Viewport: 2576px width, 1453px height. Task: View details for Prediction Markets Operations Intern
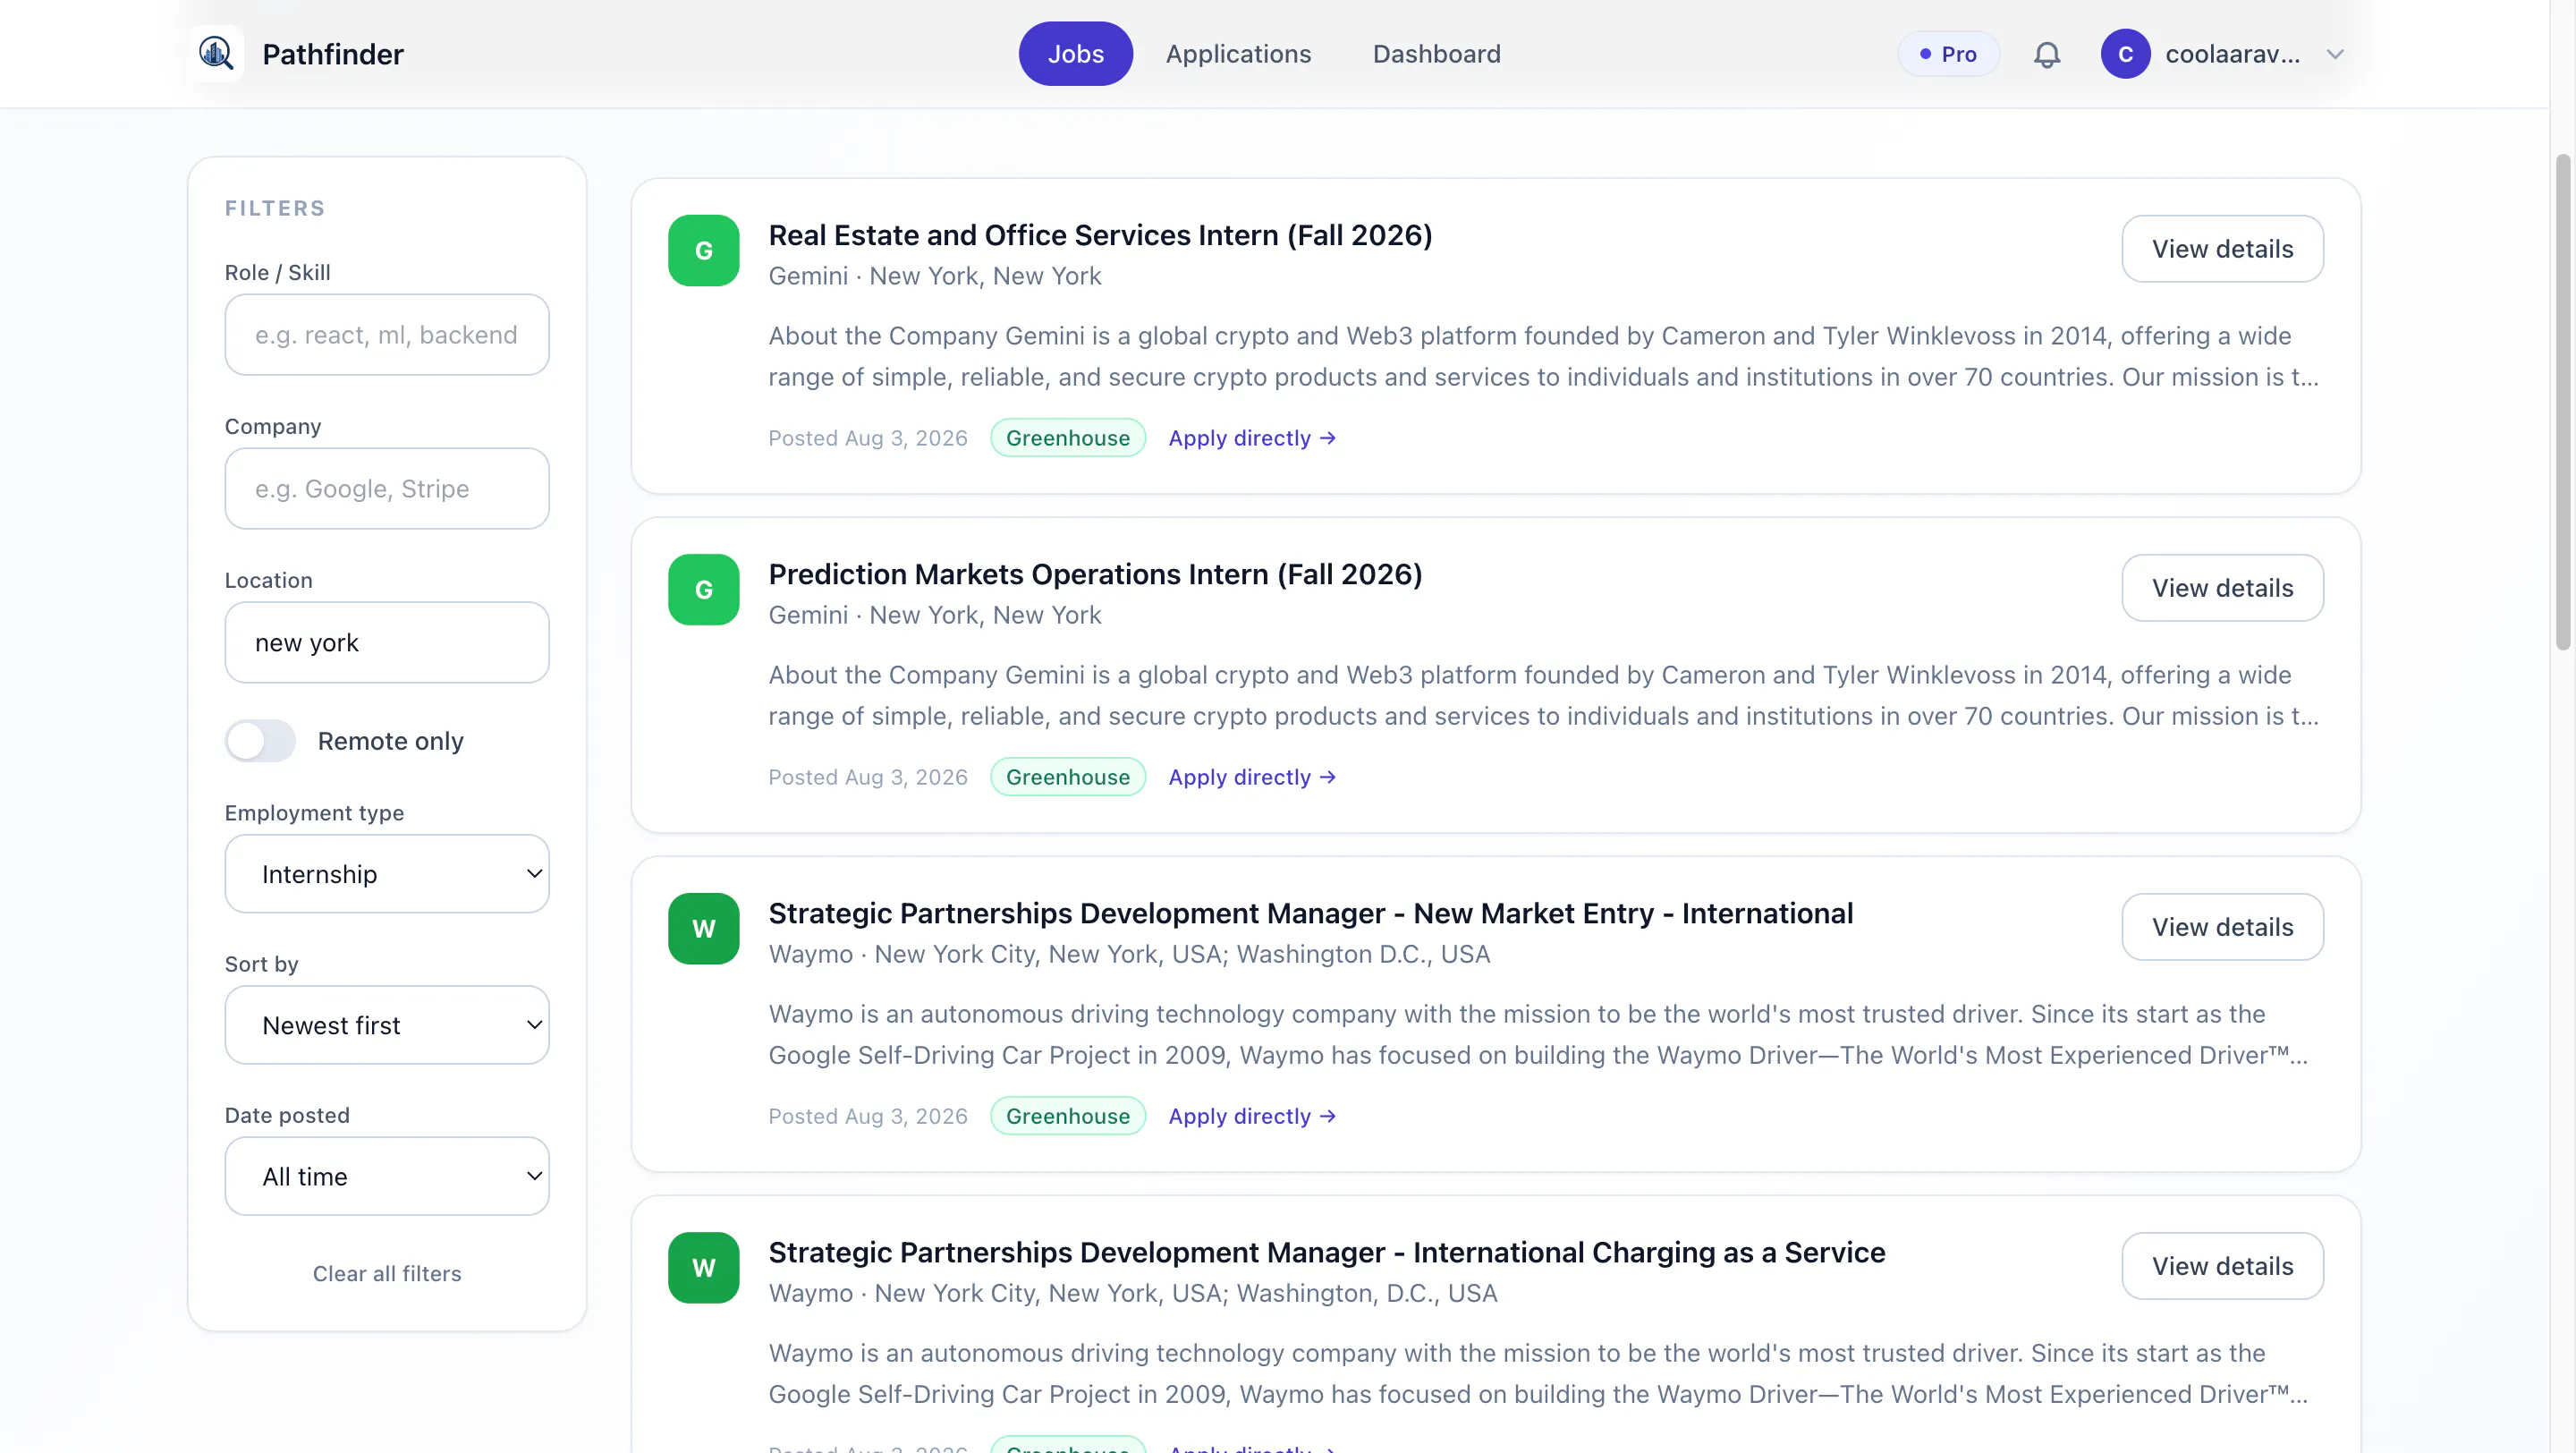2222,588
